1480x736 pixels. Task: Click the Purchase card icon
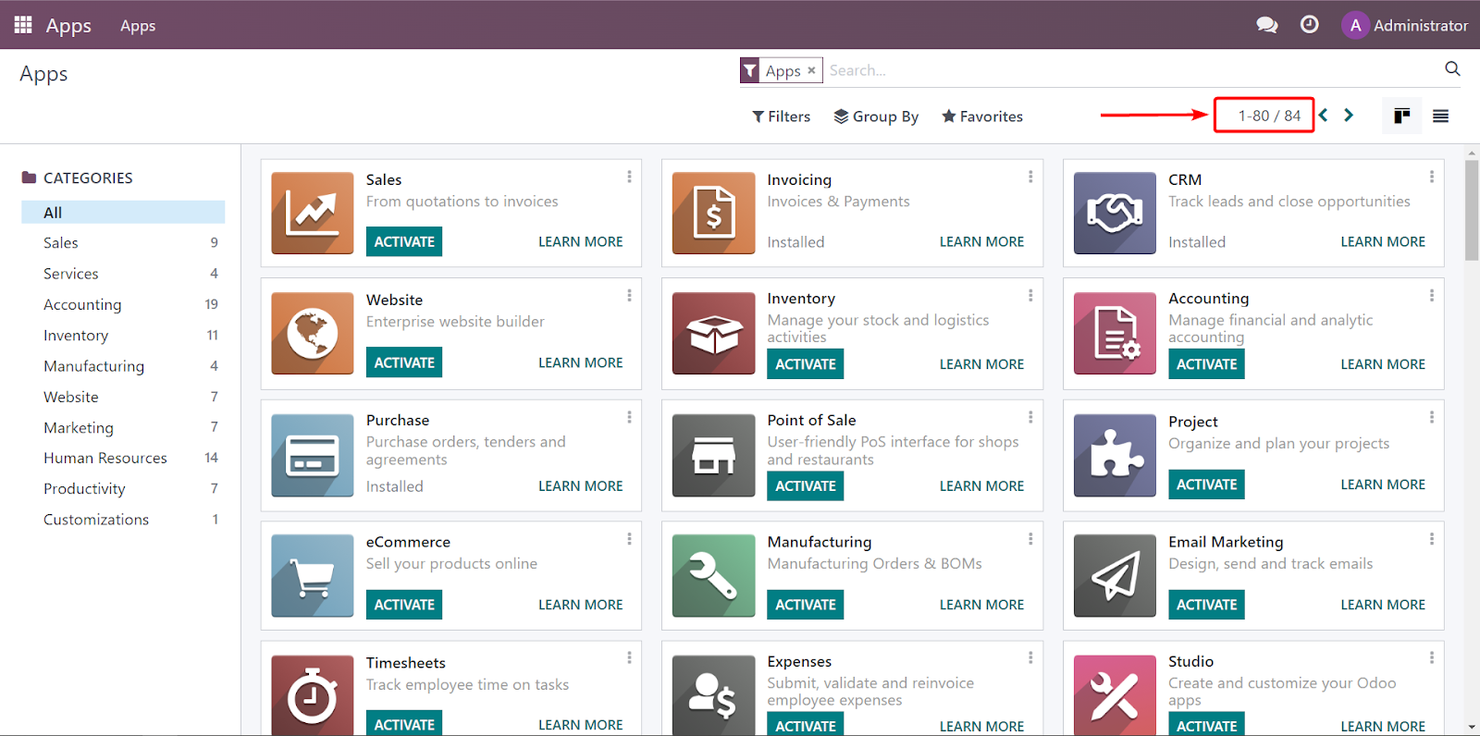(x=312, y=455)
